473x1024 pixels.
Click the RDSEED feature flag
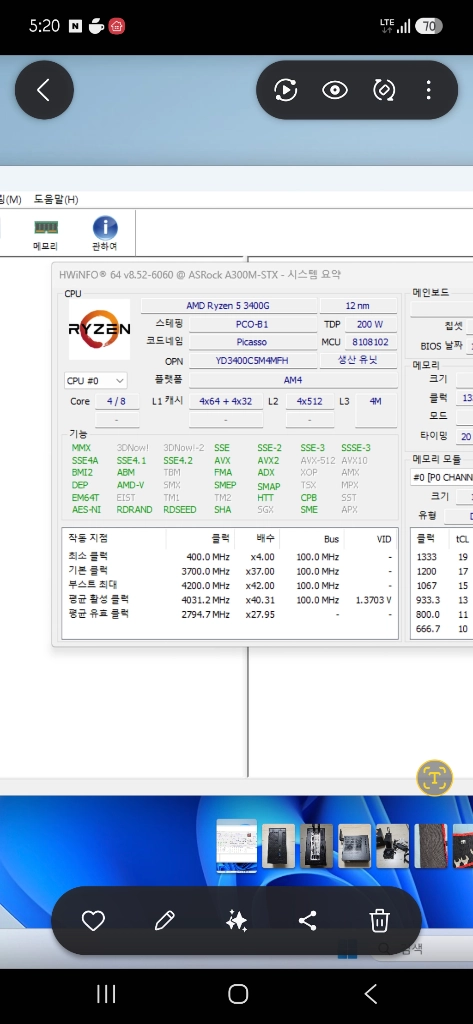point(180,509)
